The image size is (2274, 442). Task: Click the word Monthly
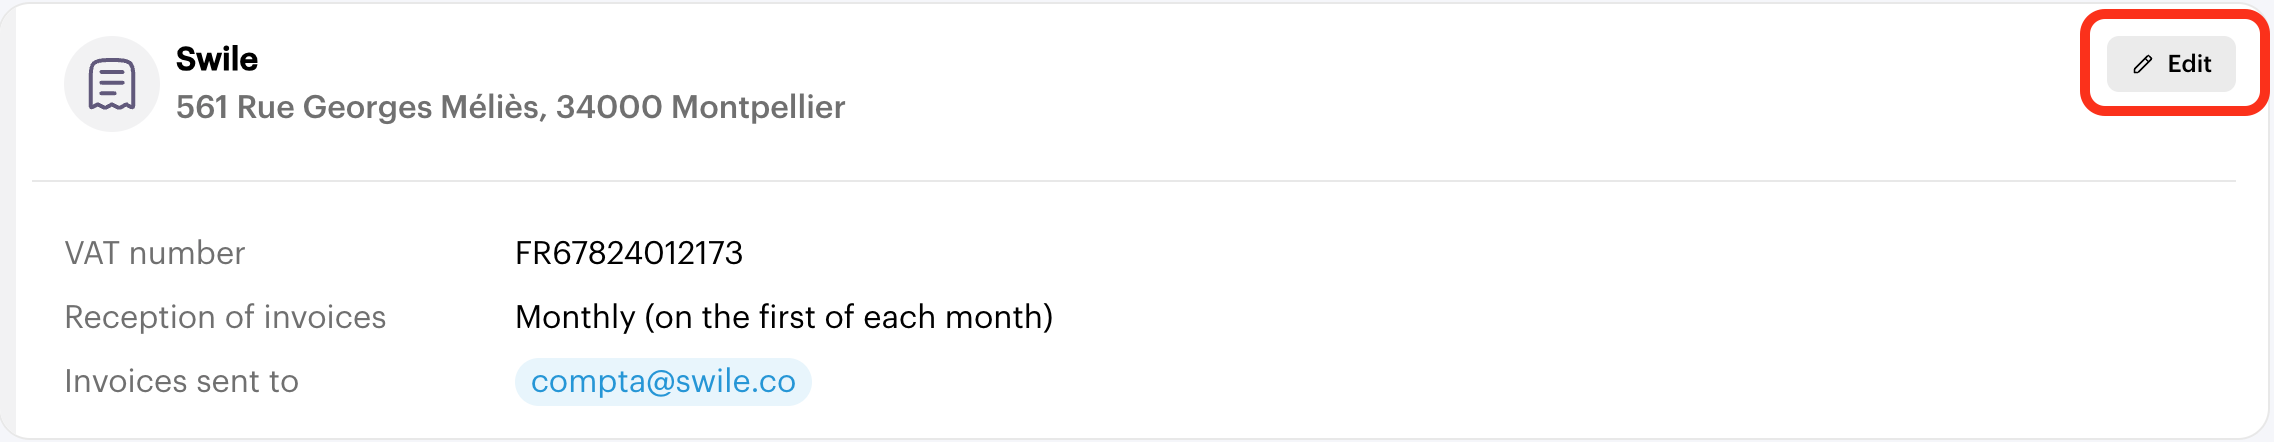tap(575, 317)
